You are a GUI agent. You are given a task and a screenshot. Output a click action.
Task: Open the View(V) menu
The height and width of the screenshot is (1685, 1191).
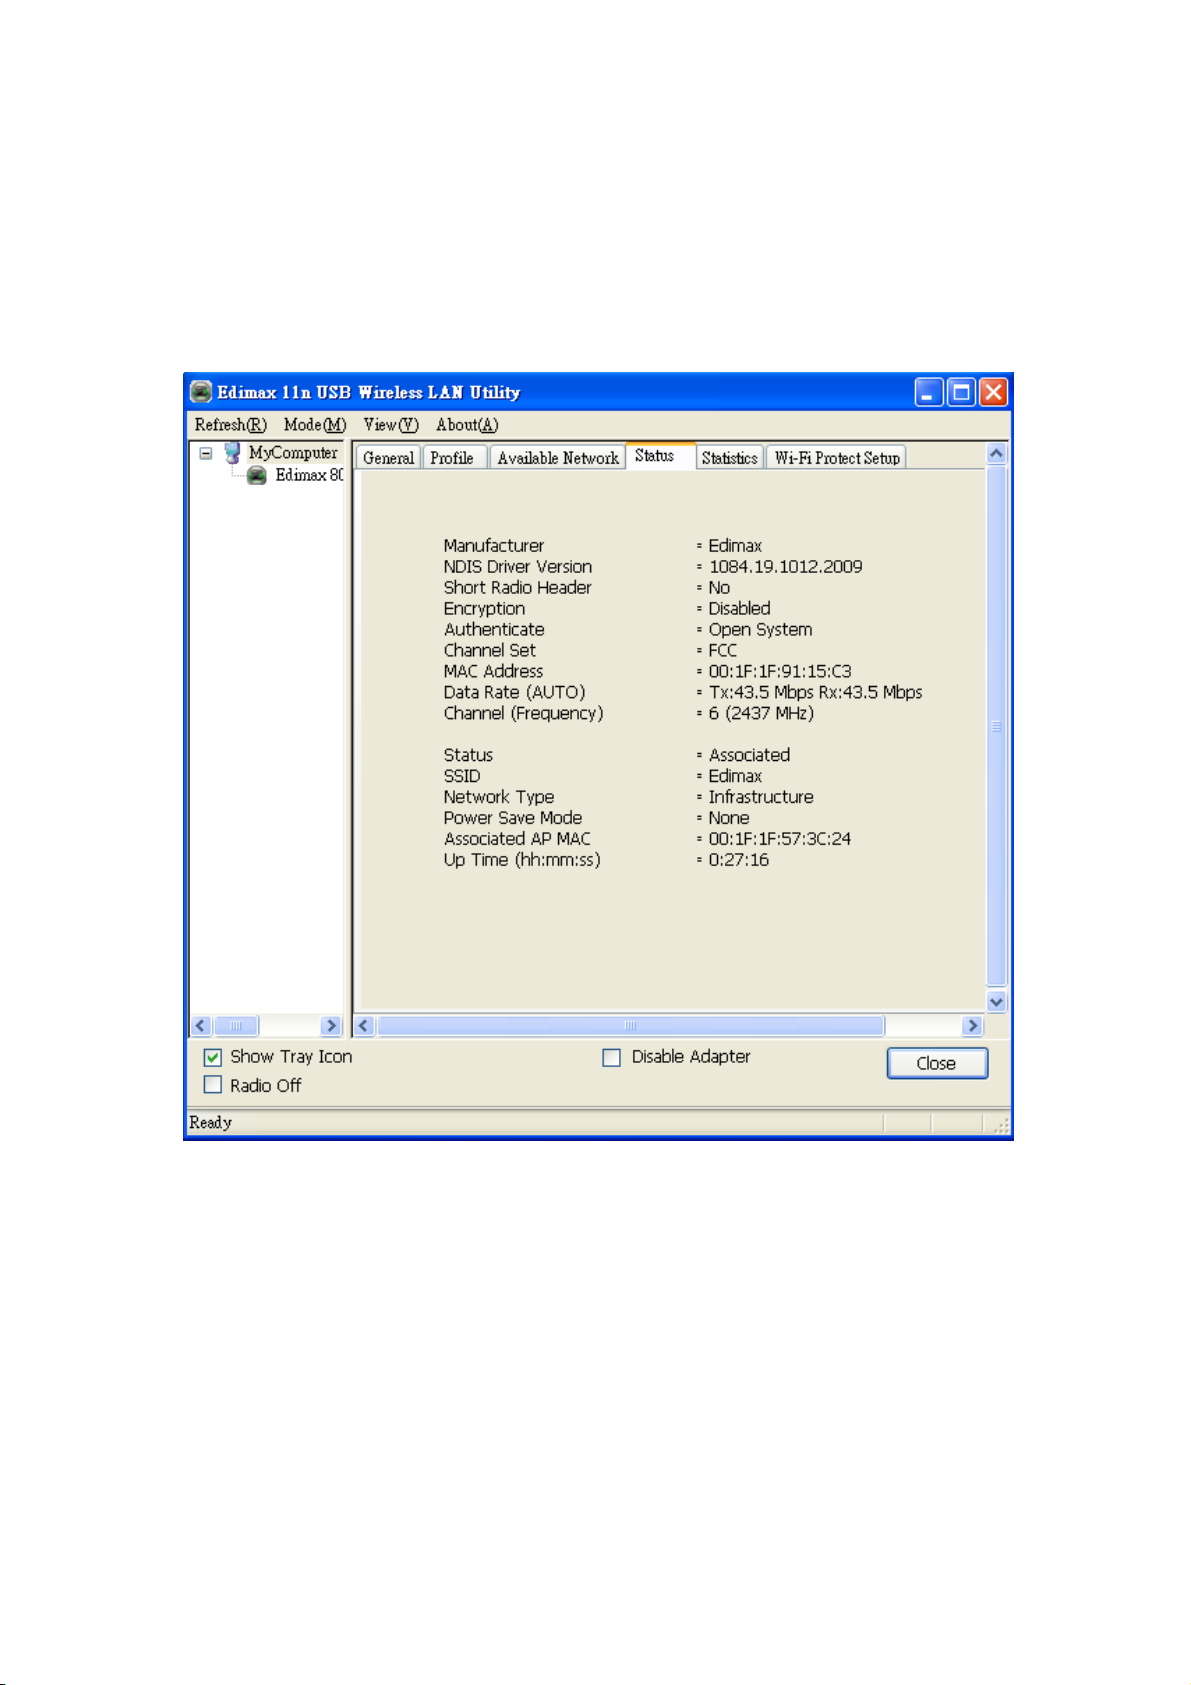click(x=391, y=425)
